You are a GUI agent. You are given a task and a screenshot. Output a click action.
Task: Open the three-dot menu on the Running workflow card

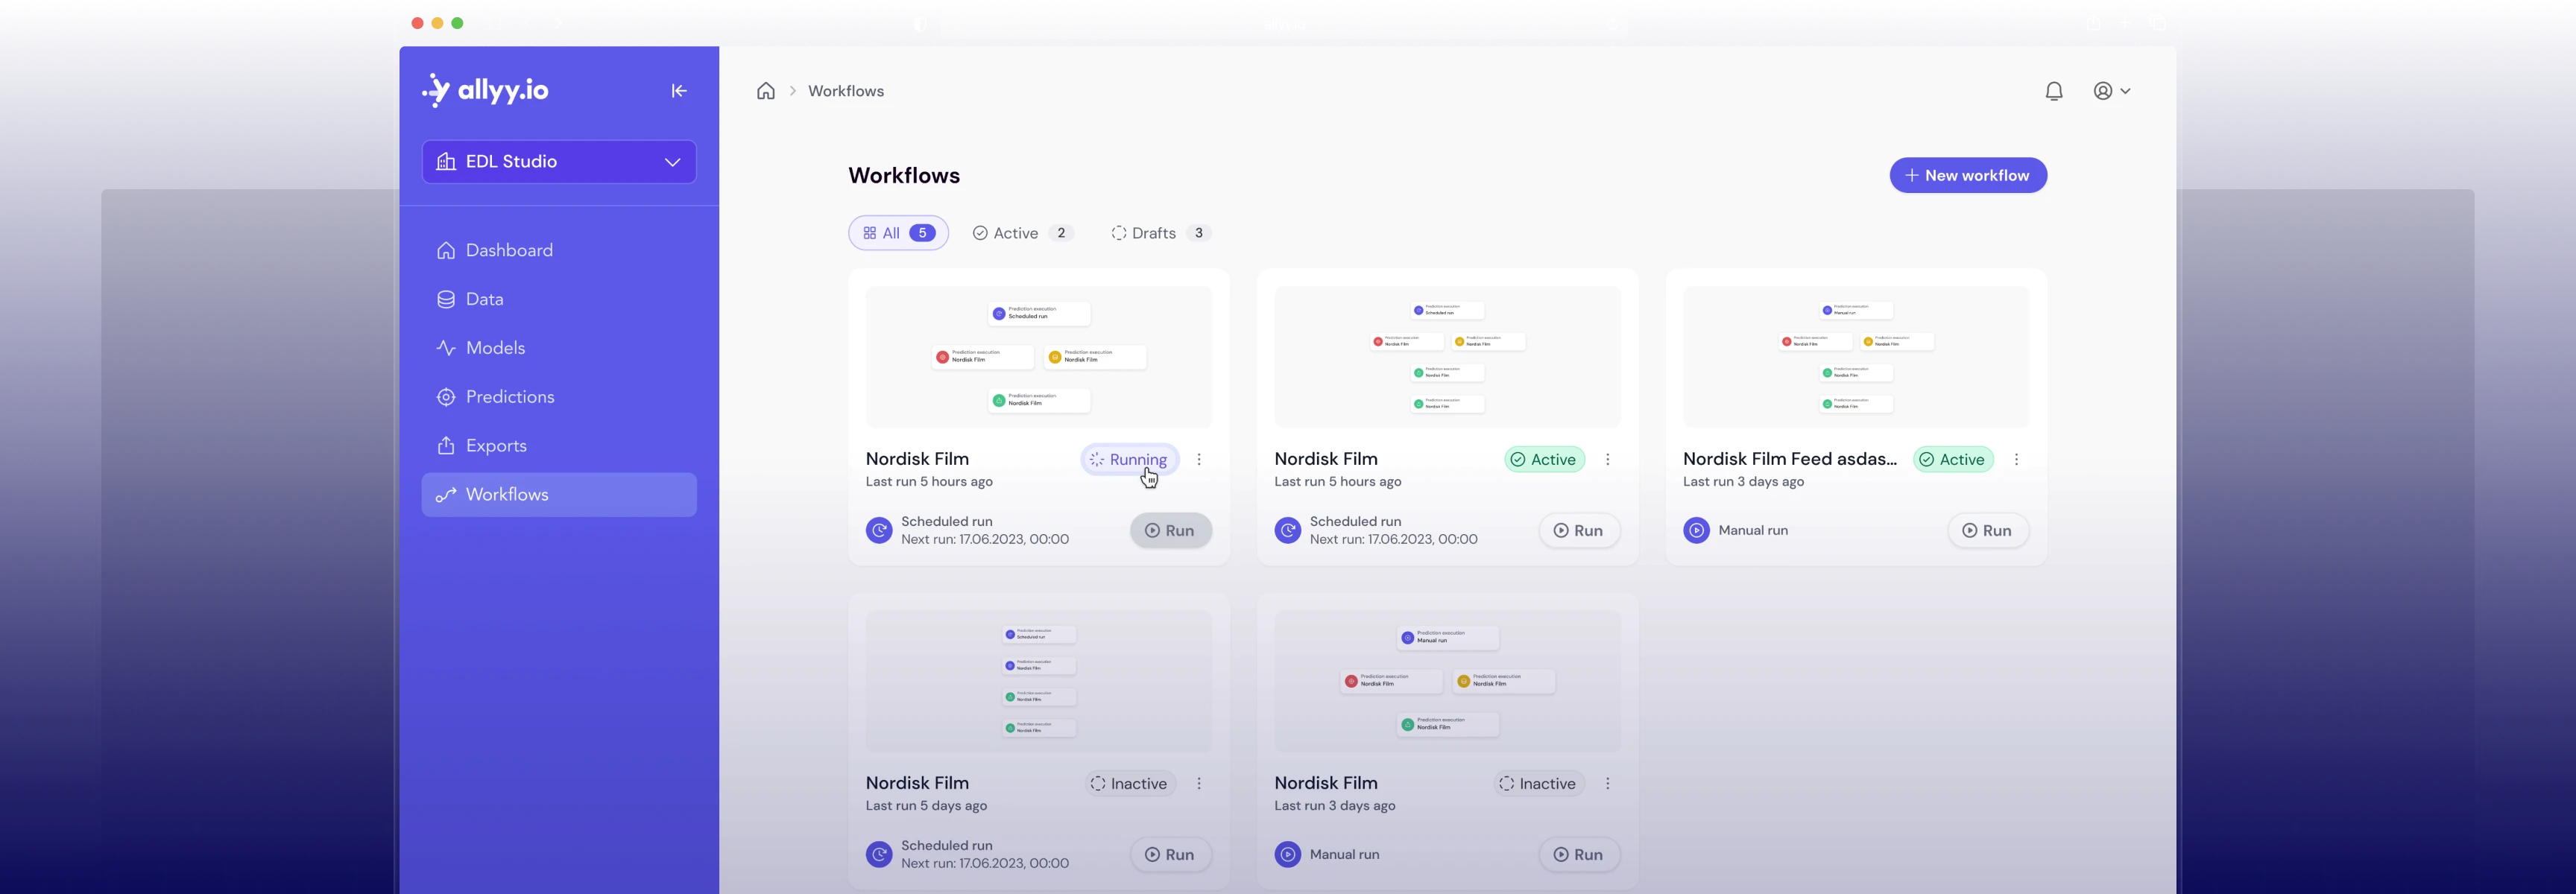(1199, 459)
